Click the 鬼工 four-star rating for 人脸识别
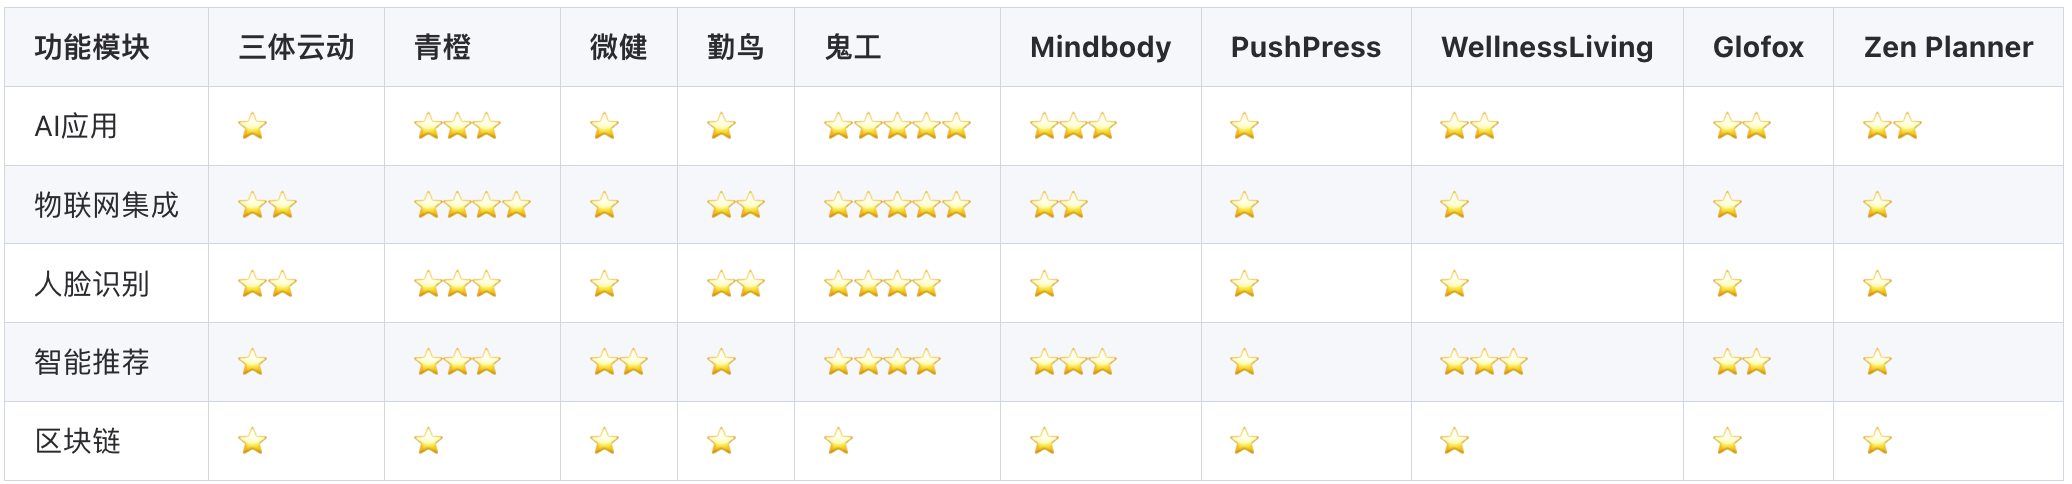The image size is (2072, 484). tap(882, 285)
